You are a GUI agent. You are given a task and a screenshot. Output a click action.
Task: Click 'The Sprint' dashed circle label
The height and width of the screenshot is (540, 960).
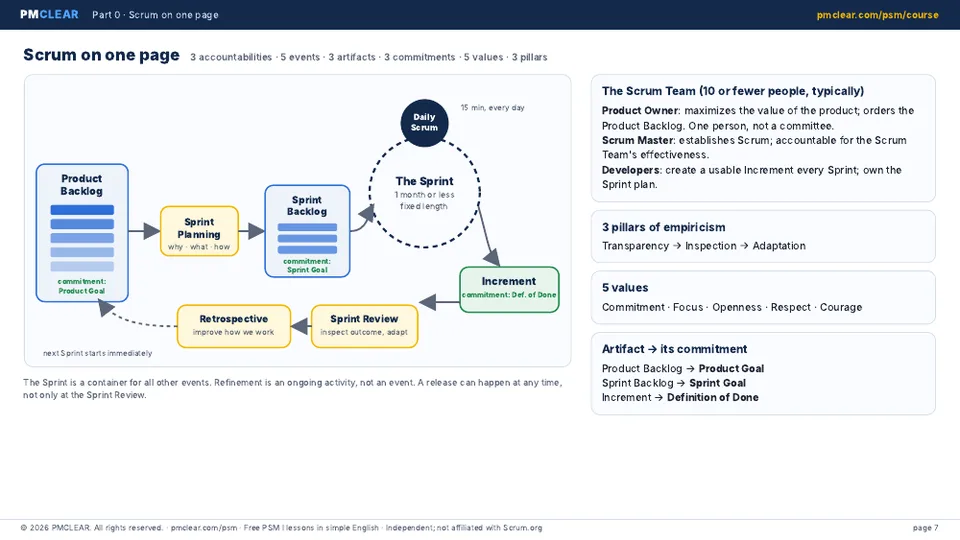(424, 181)
